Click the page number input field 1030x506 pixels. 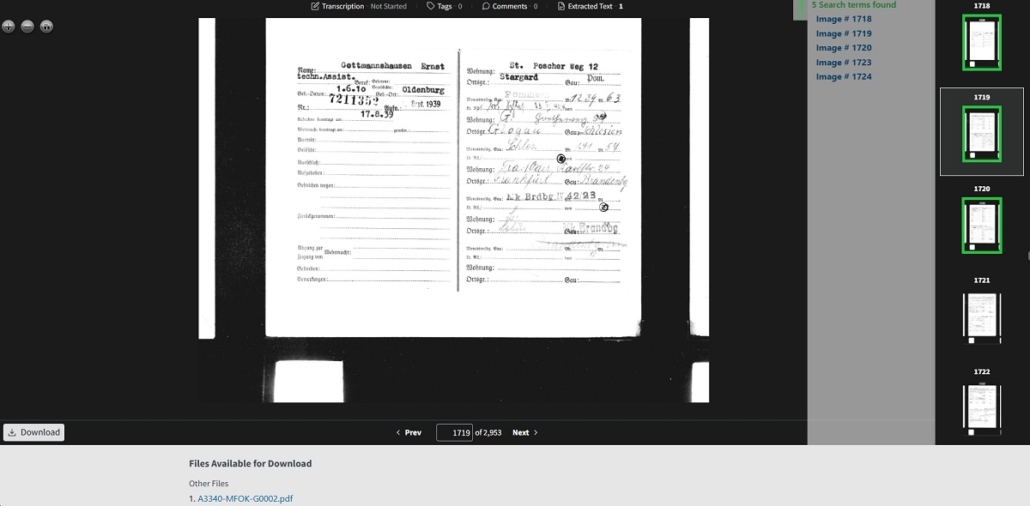454,432
